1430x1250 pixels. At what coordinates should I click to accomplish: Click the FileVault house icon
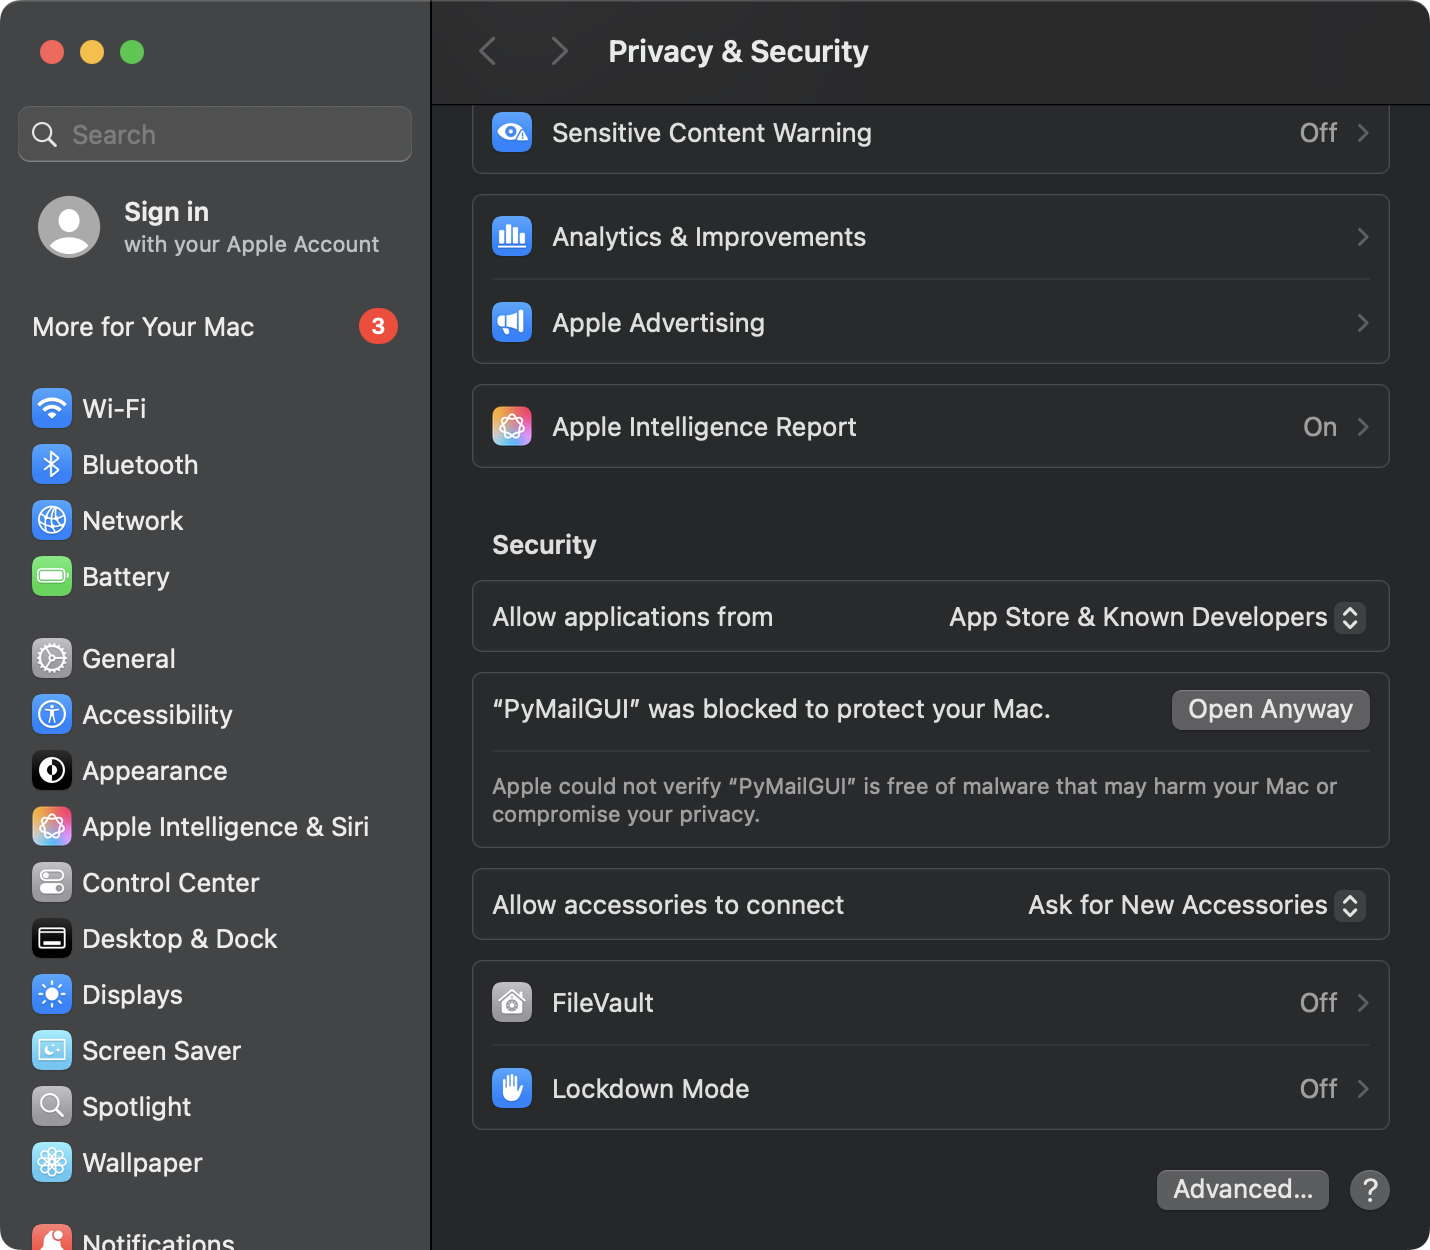point(512,1002)
